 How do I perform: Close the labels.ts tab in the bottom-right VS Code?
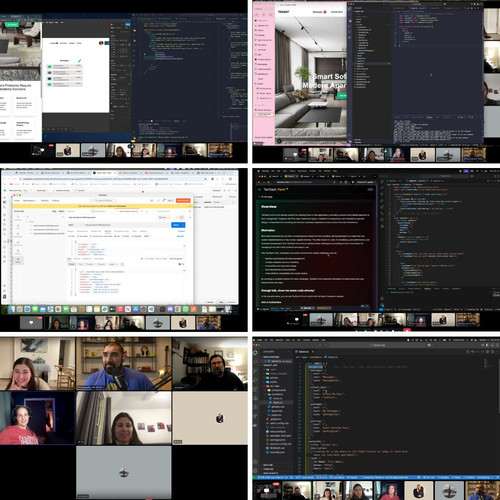tap(313, 352)
